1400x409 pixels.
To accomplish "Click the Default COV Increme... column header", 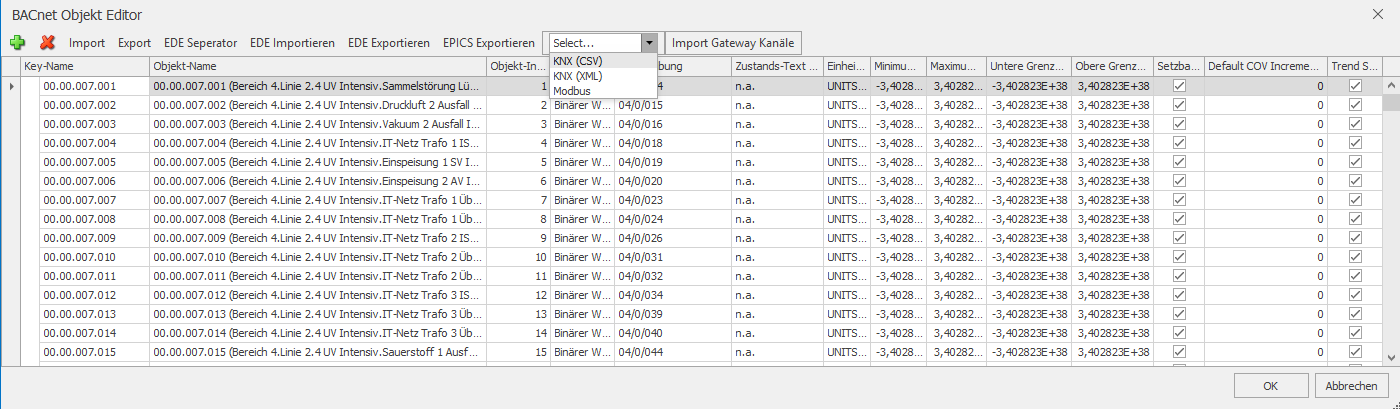I will click(x=1265, y=67).
